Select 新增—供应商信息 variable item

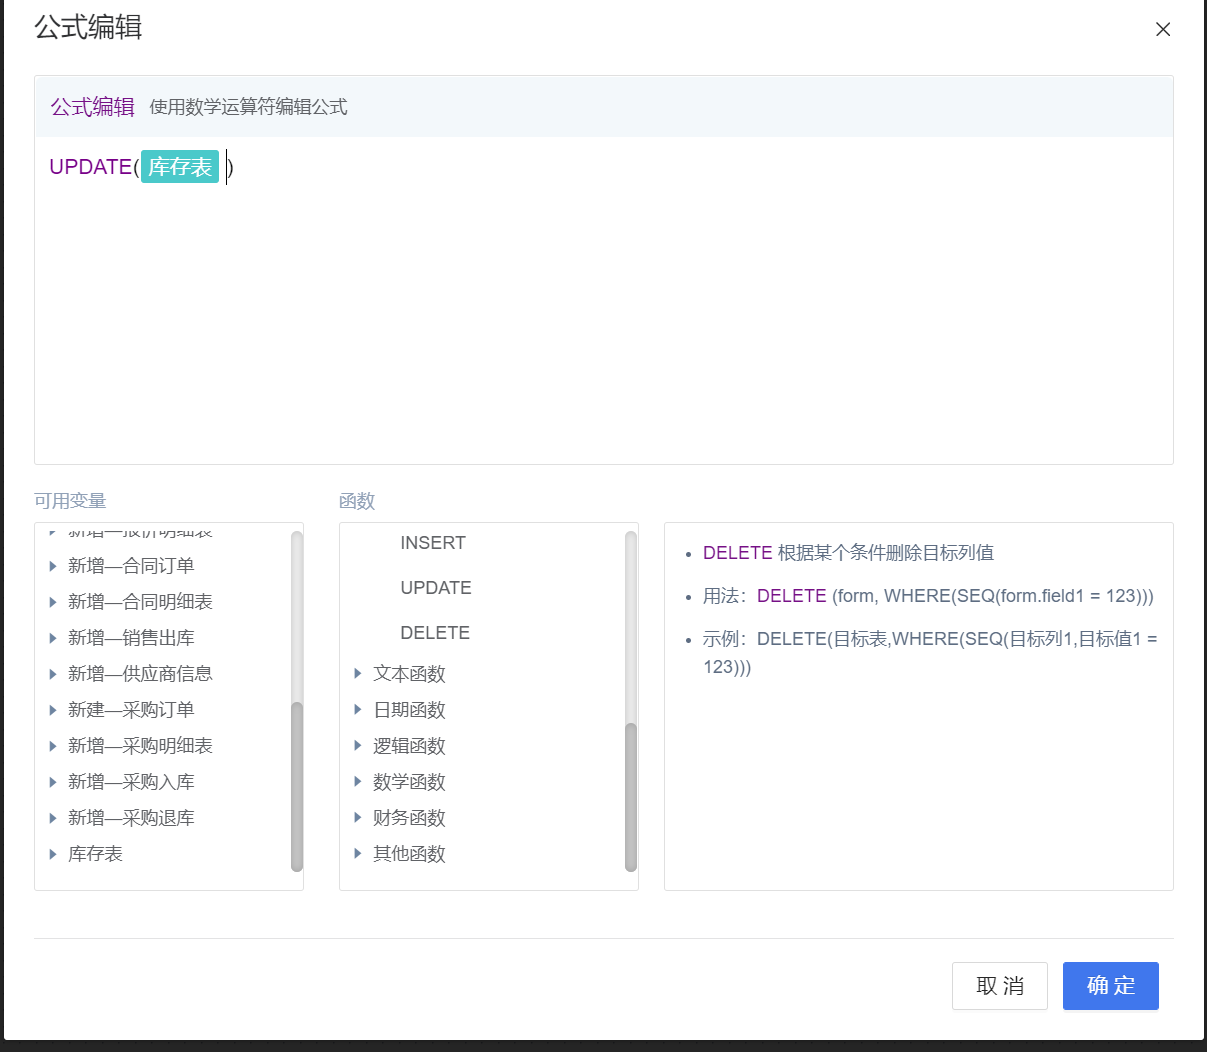point(140,674)
